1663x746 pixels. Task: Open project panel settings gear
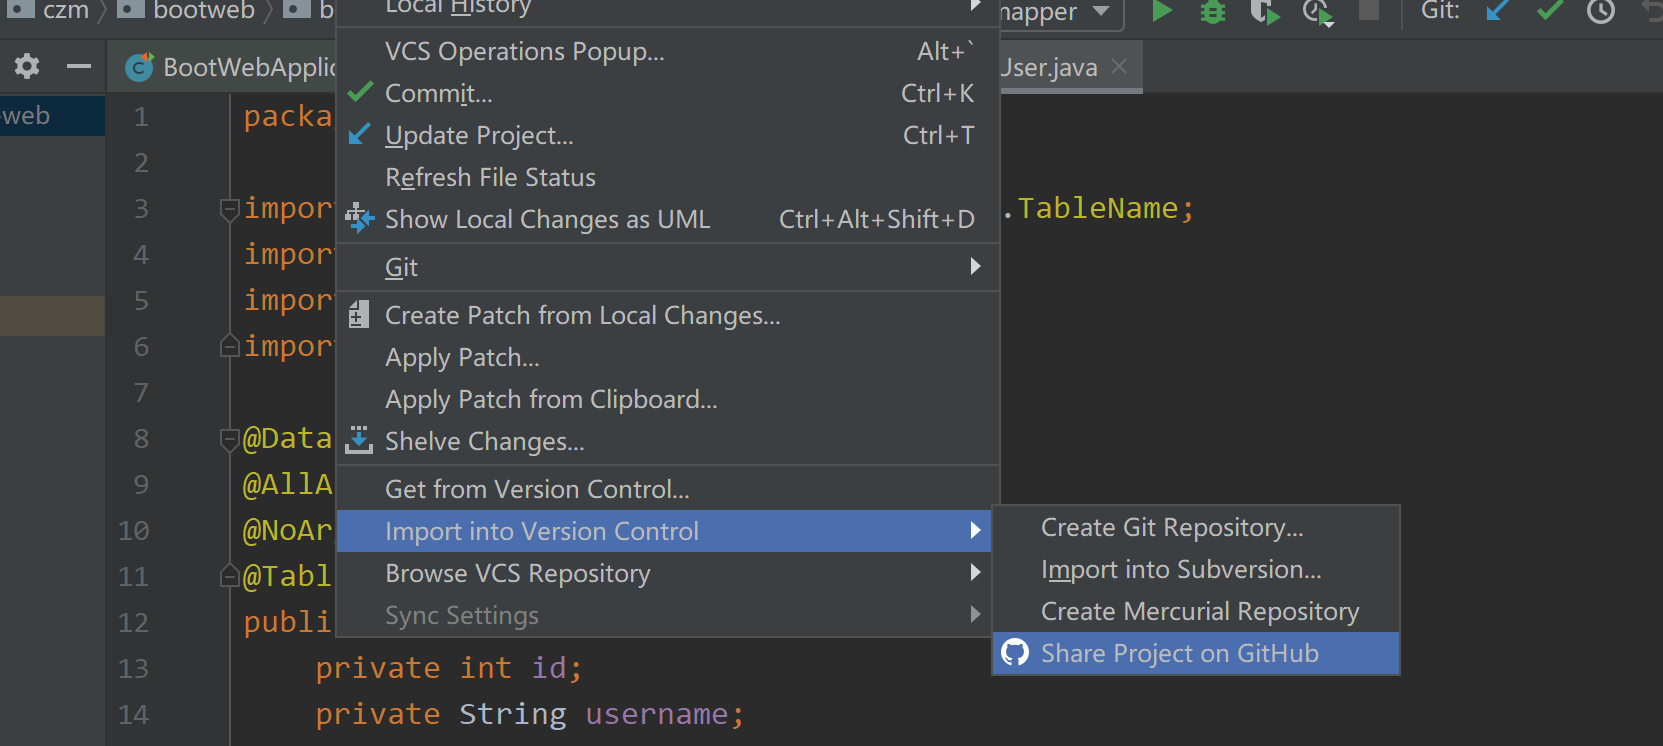tap(27, 67)
